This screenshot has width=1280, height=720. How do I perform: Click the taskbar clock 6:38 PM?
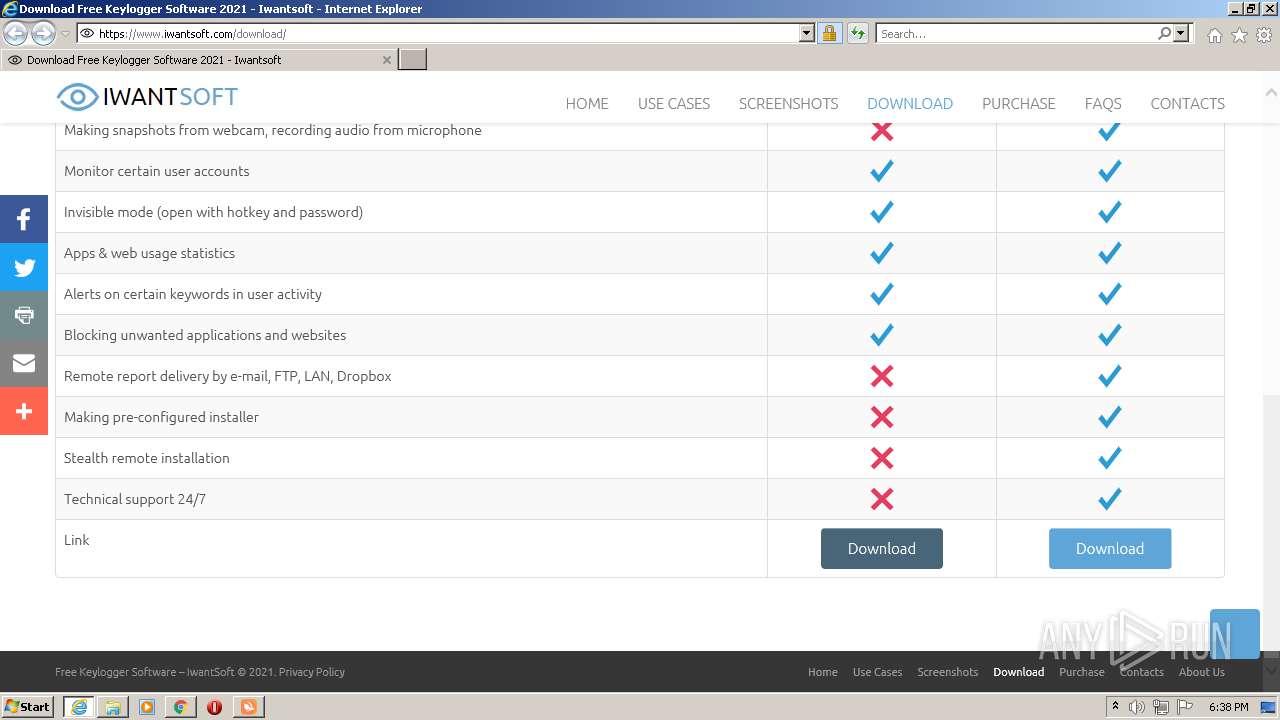[1228, 707]
